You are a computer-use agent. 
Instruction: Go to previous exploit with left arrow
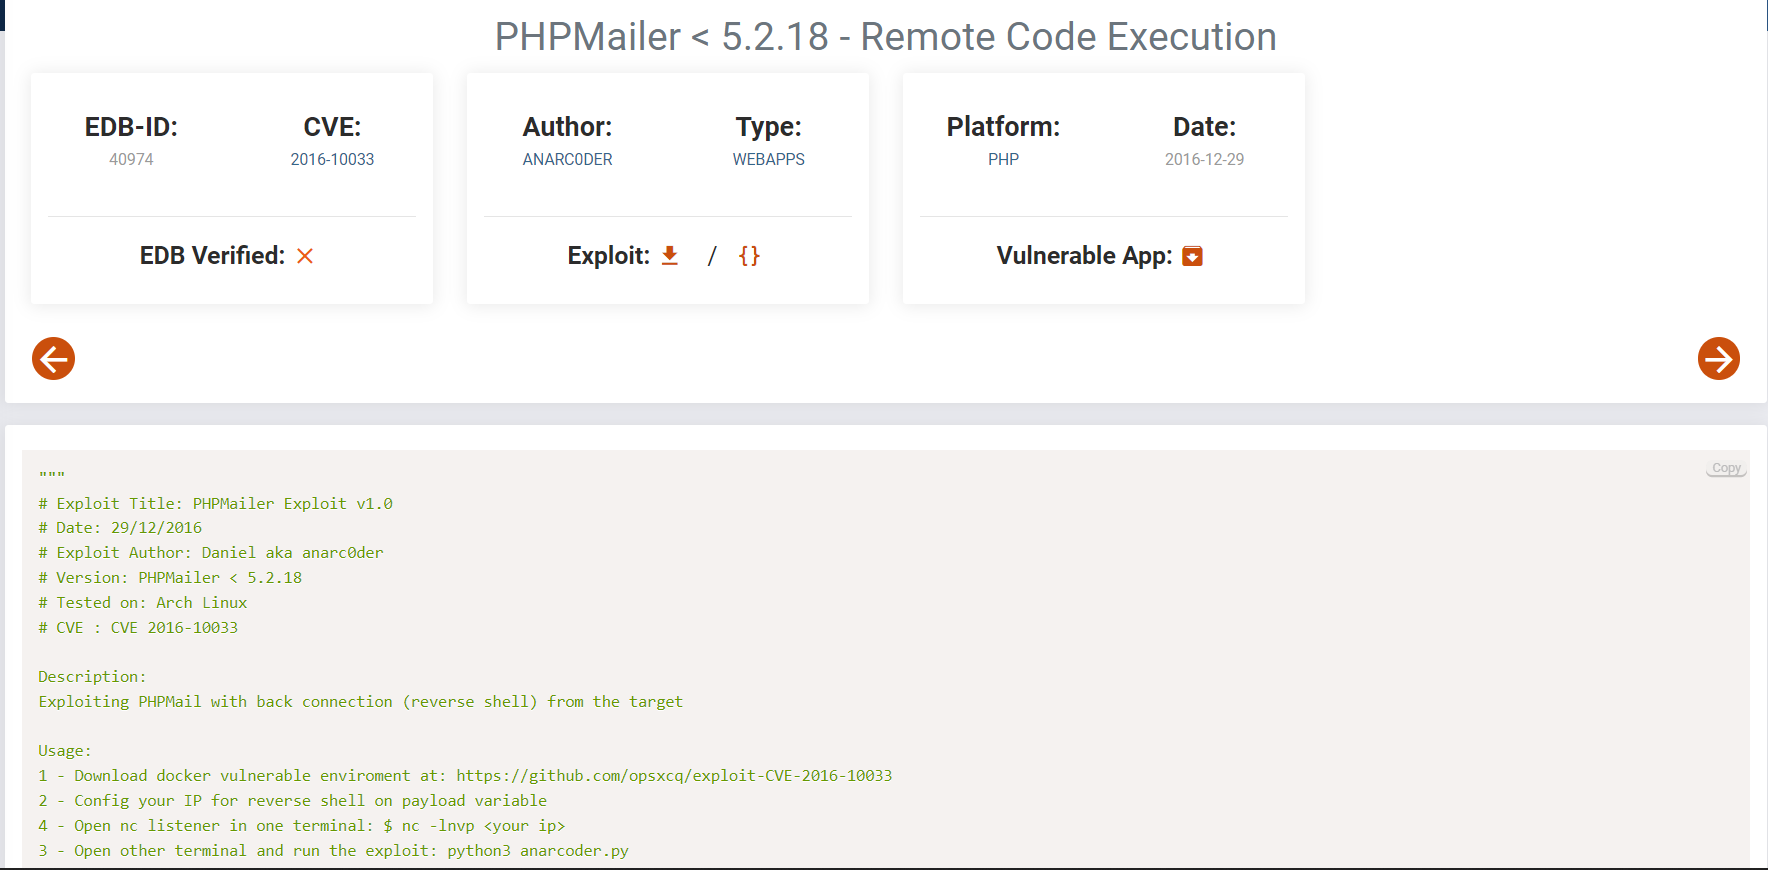[53, 358]
